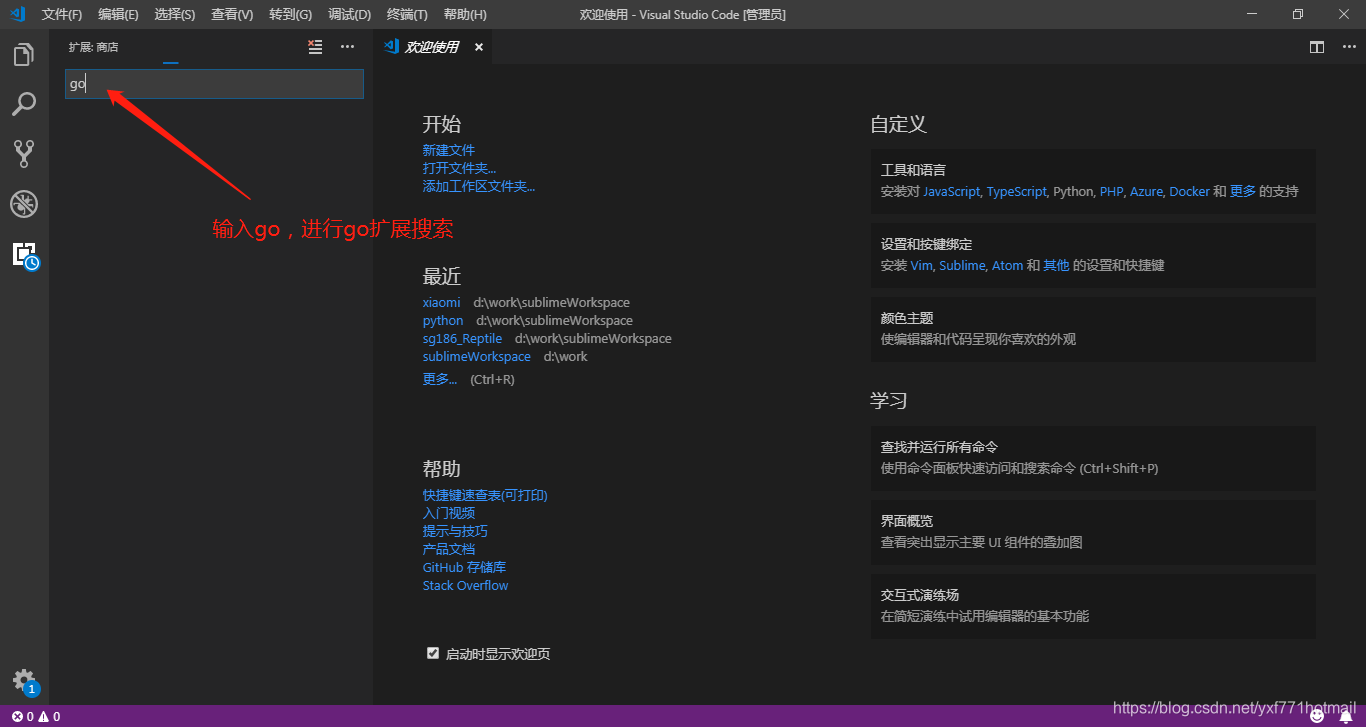Open extensions panel more actions (...)
The image size is (1366, 727).
pyautogui.click(x=347, y=47)
